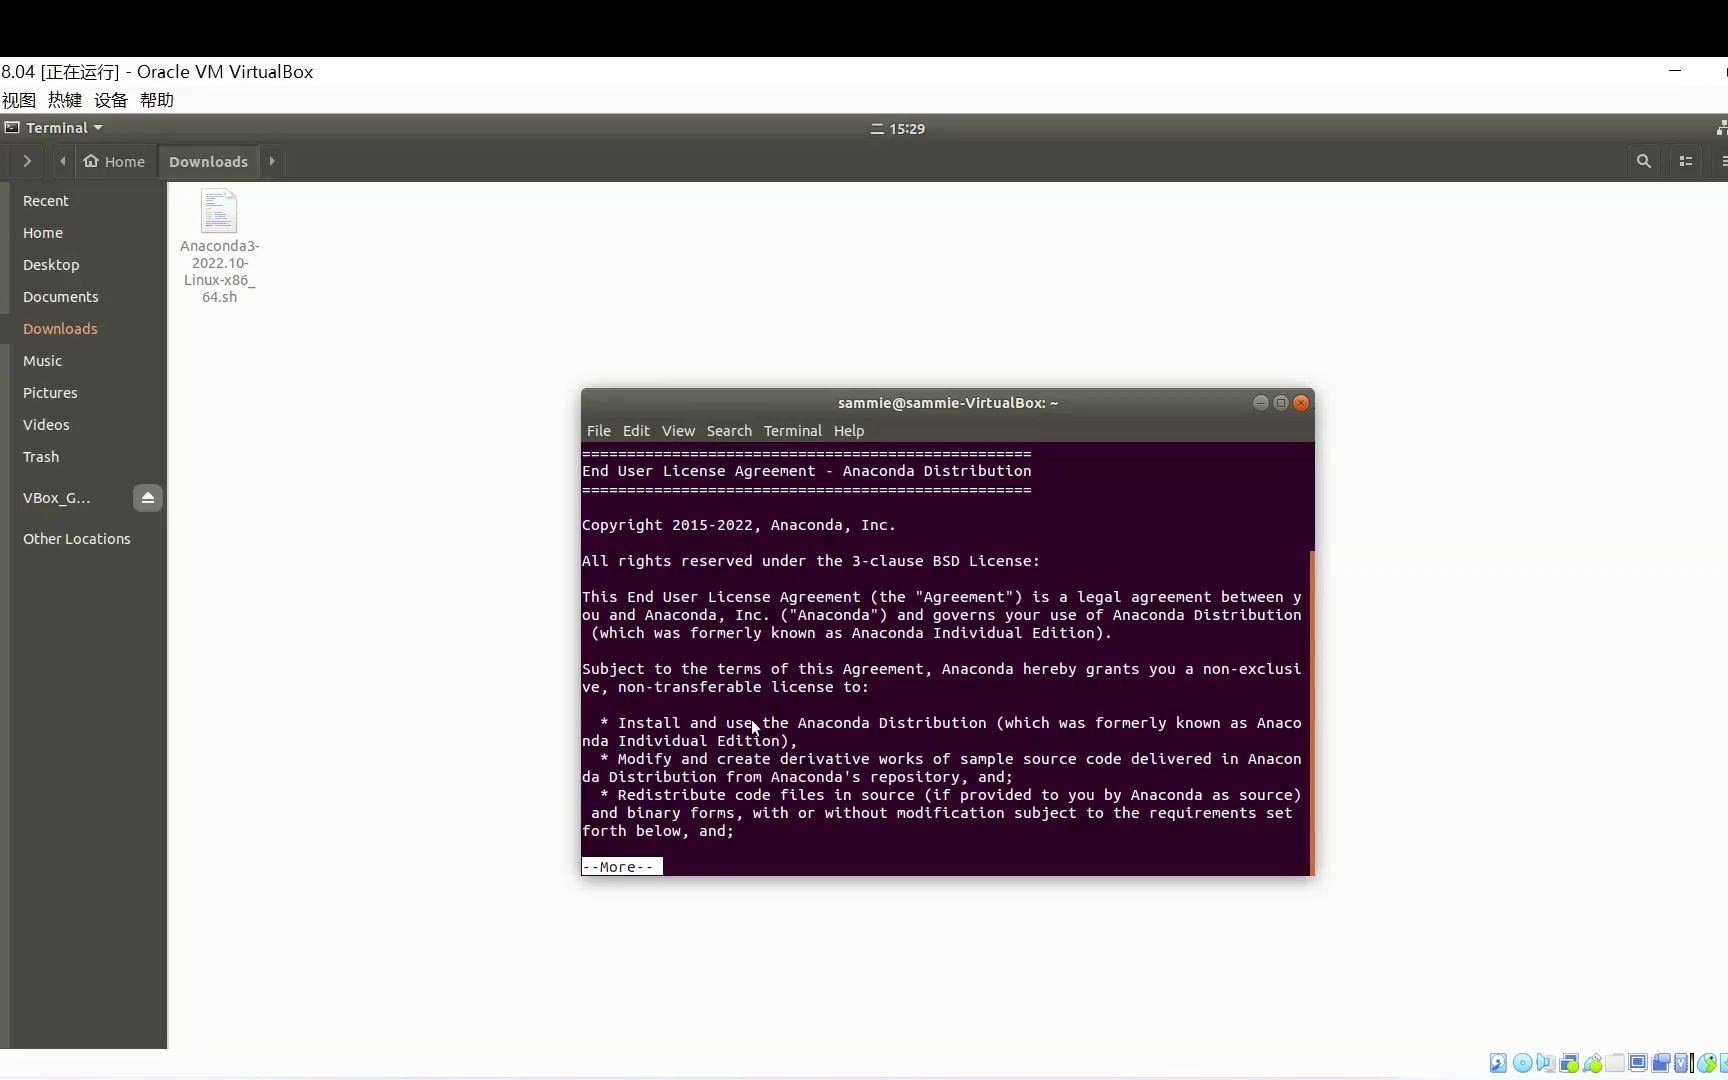Click the terminal vertical scrollbar
The width and height of the screenshot is (1728, 1080).
(1311, 712)
